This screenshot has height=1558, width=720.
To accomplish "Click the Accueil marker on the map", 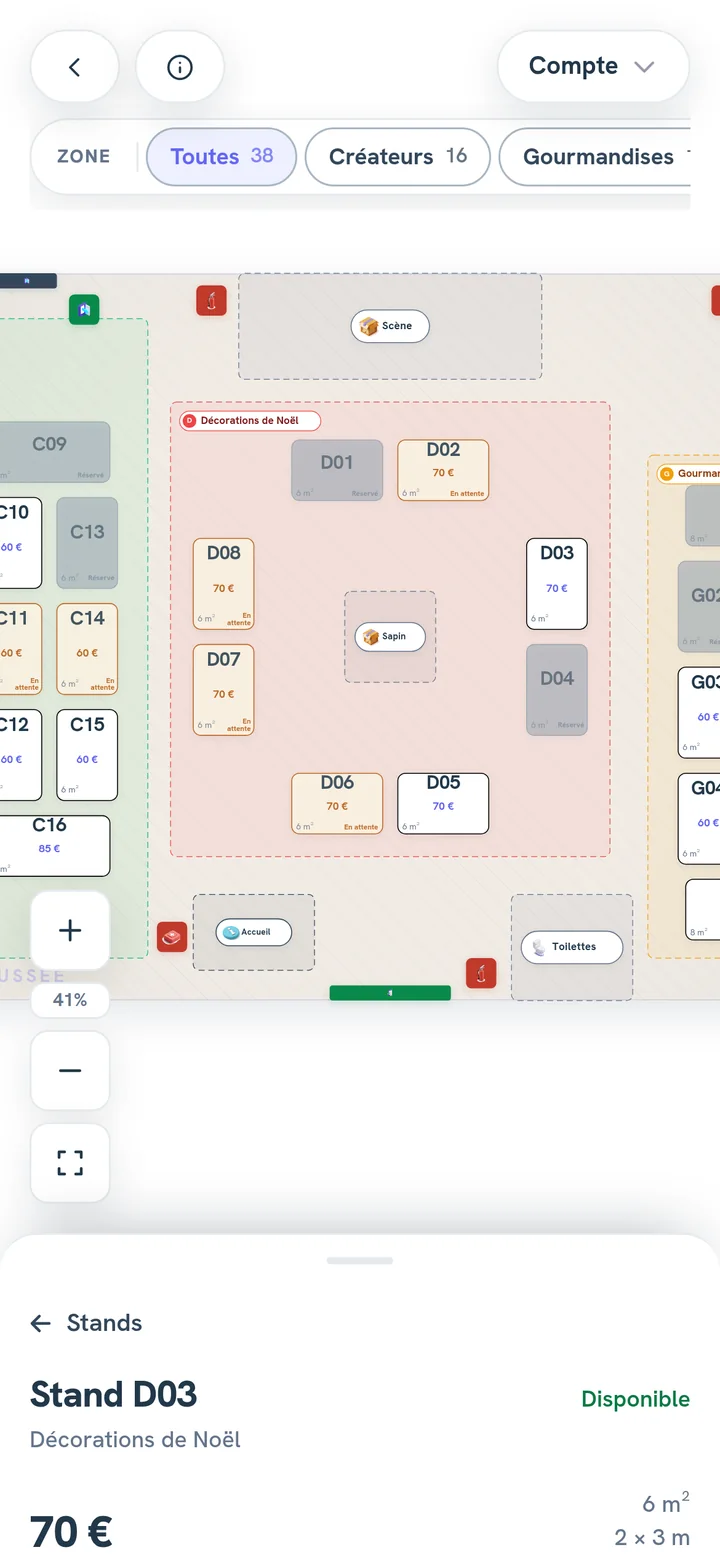I will point(254,932).
